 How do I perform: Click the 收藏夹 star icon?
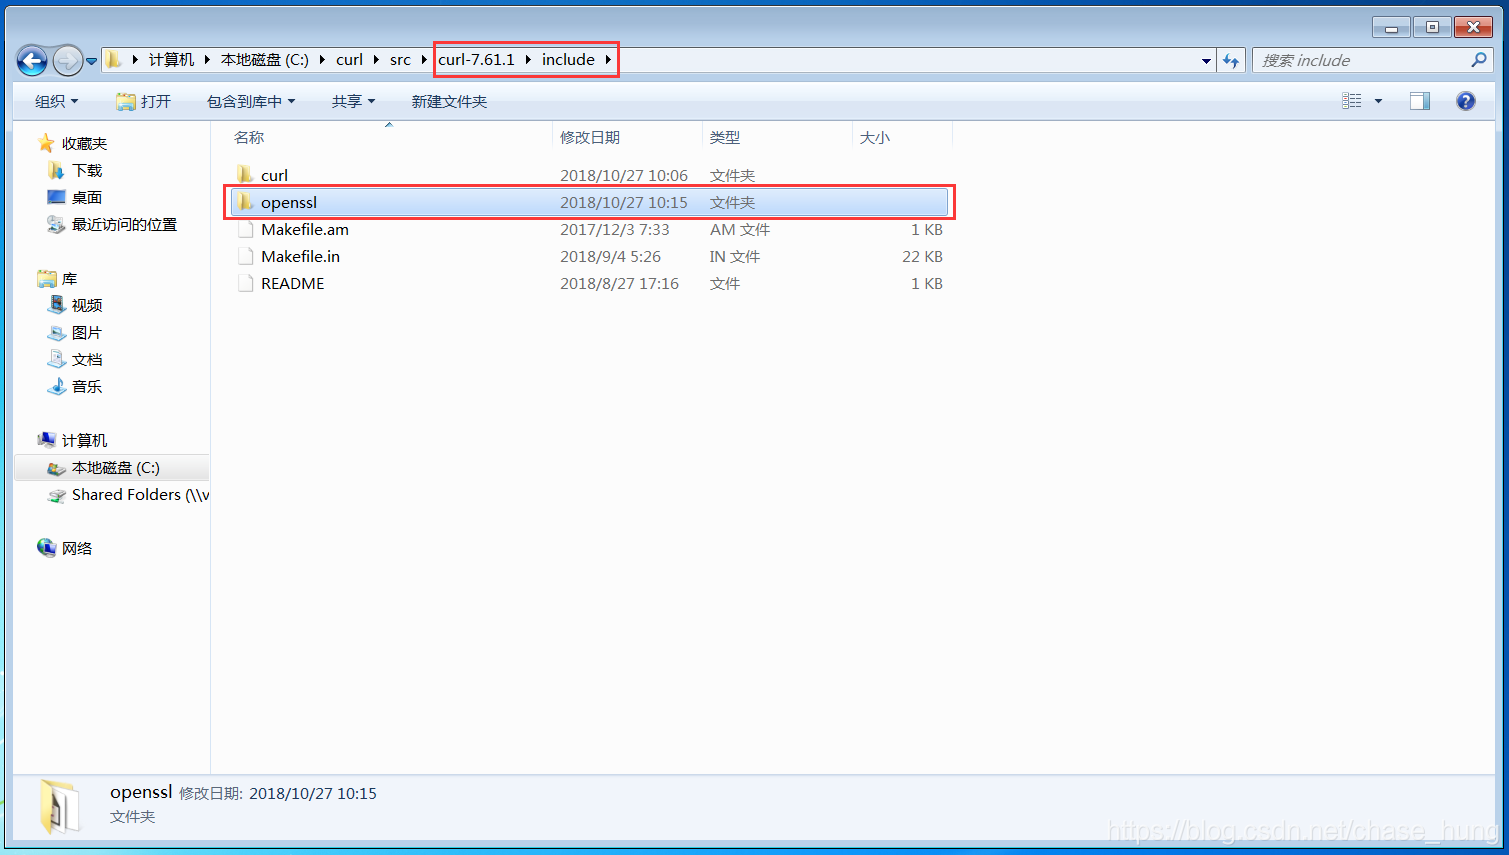[x=46, y=143]
